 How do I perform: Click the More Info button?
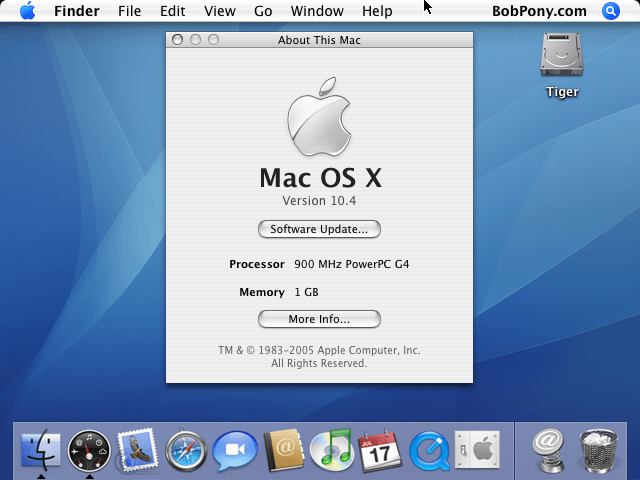point(319,319)
